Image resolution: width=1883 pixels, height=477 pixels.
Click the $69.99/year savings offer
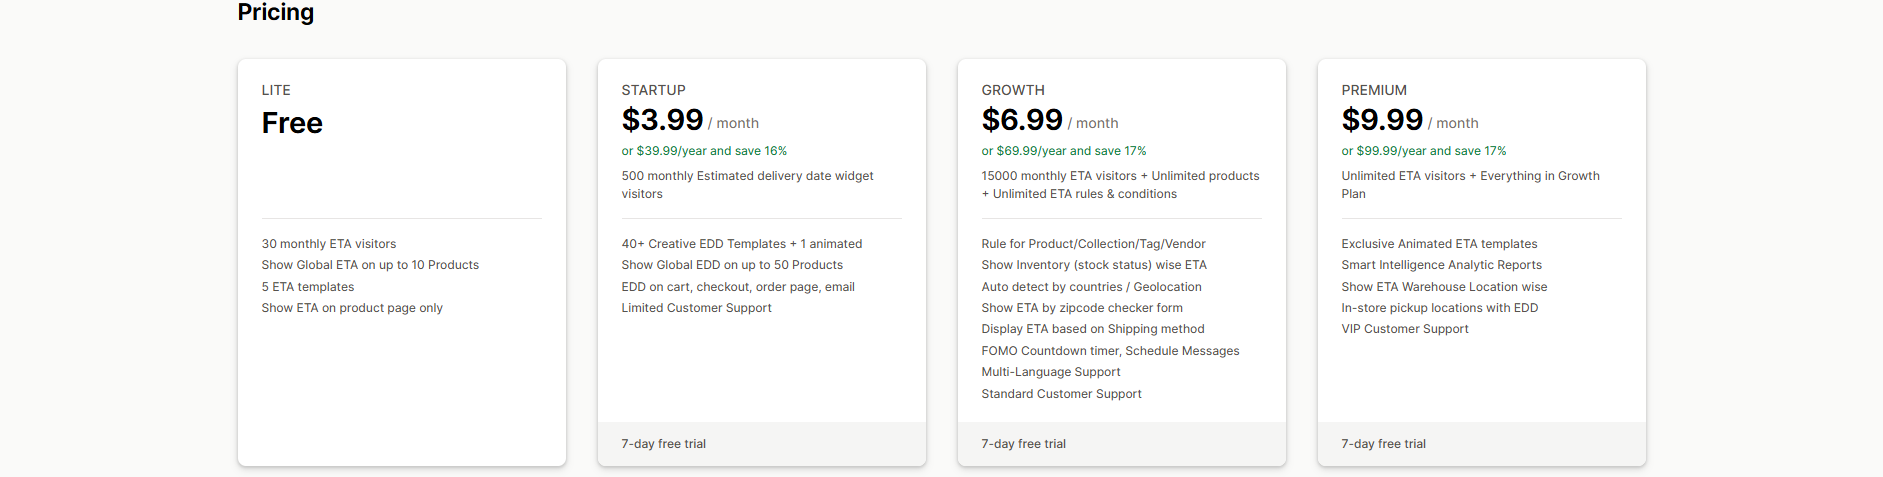pyautogui.click(x=1063, y=151)
